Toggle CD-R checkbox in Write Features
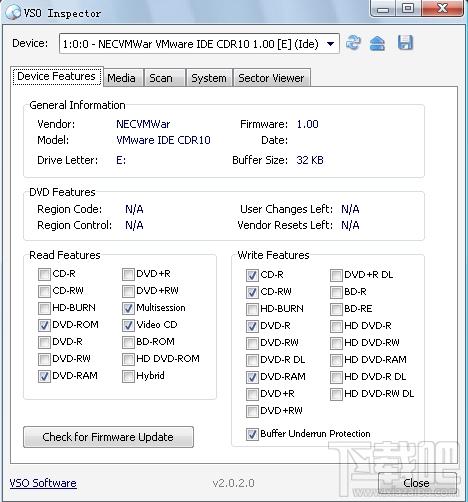Image resolution: width=468 pixels, height=502 pixels. [252, 275]
